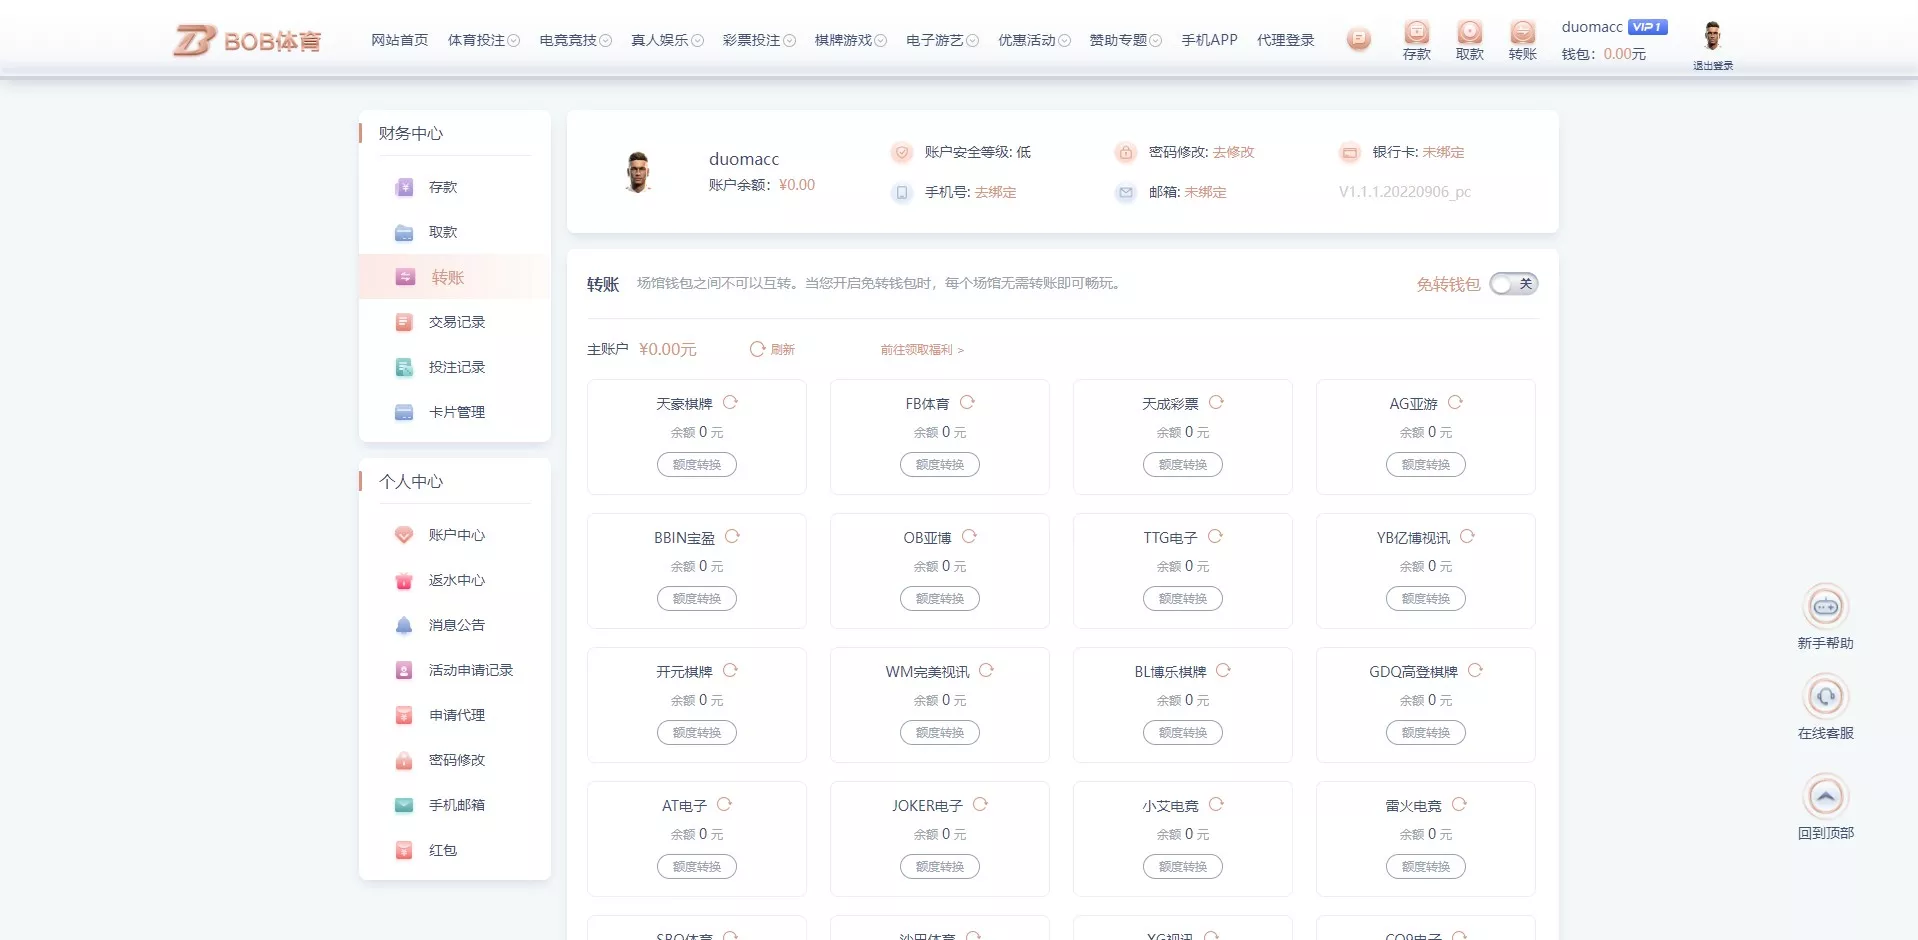Open the 存款 deposit icon in top bar
The image size is (1918, 940).
(x=1415, y=38)
